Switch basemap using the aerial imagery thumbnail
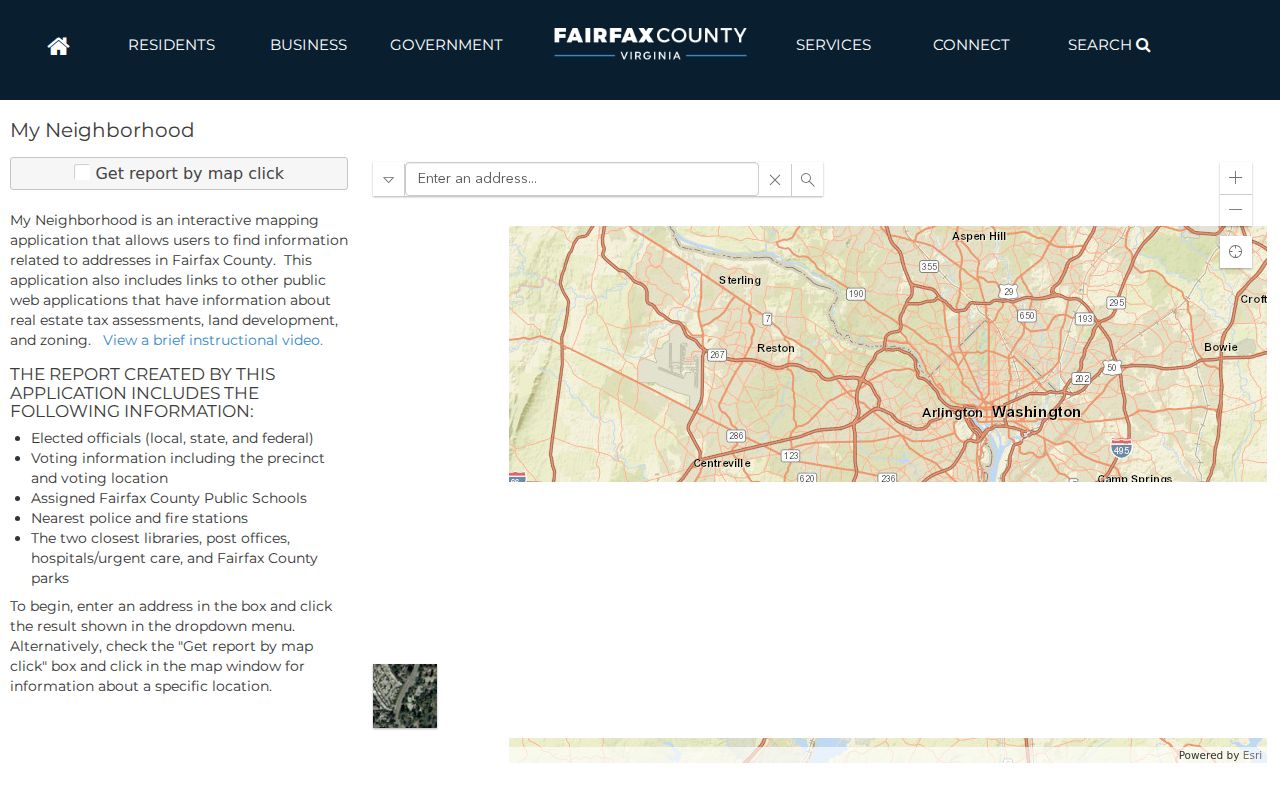 tap(405, 696)
